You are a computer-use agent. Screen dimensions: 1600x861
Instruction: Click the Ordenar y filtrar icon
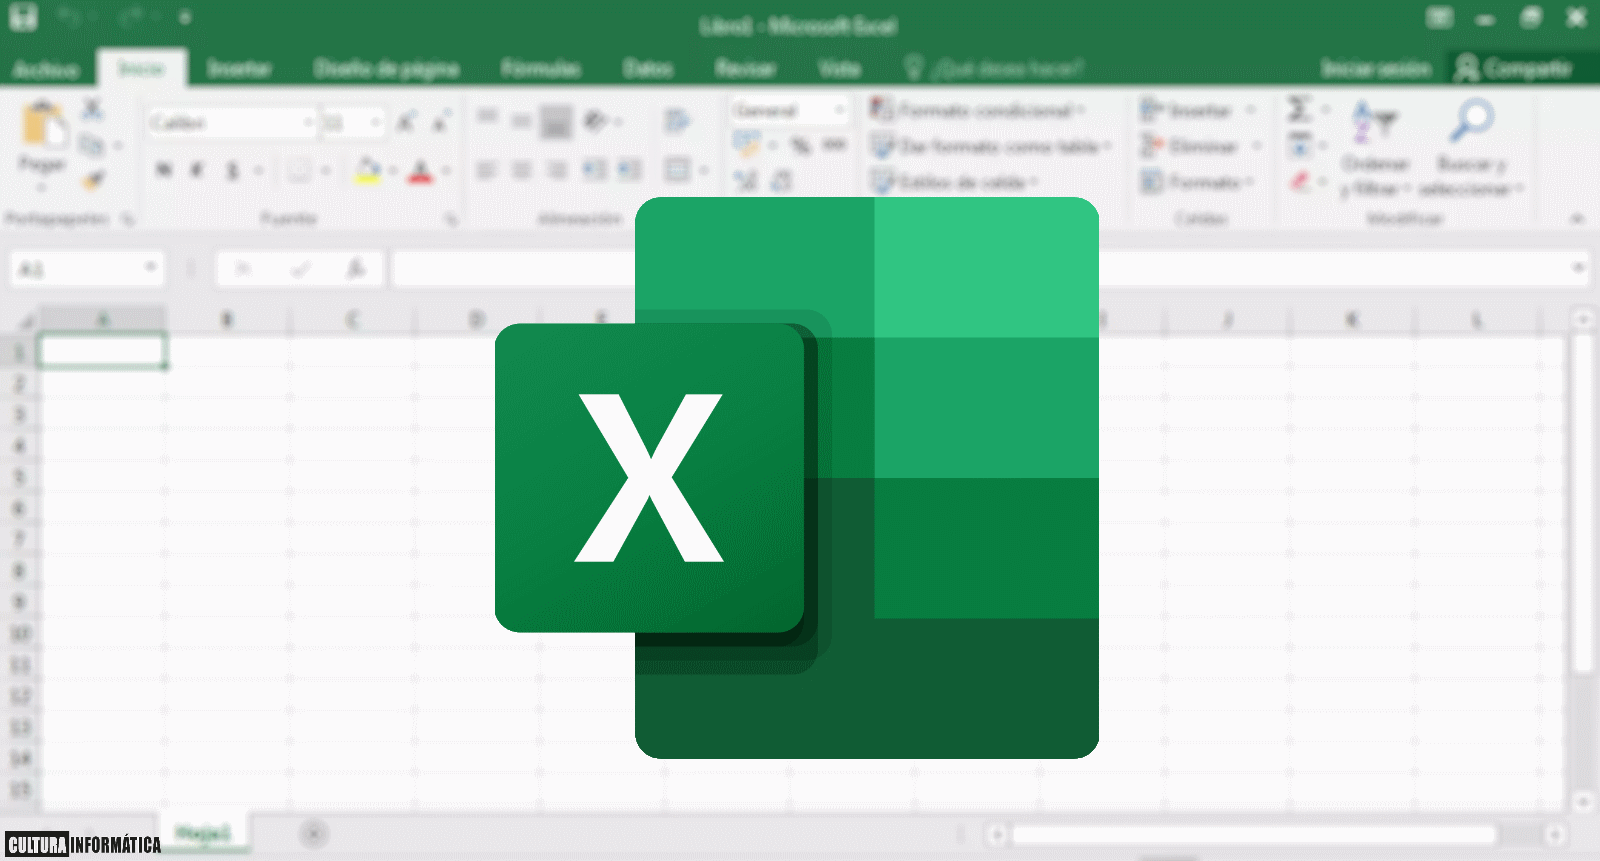(x=1374, y=122)
